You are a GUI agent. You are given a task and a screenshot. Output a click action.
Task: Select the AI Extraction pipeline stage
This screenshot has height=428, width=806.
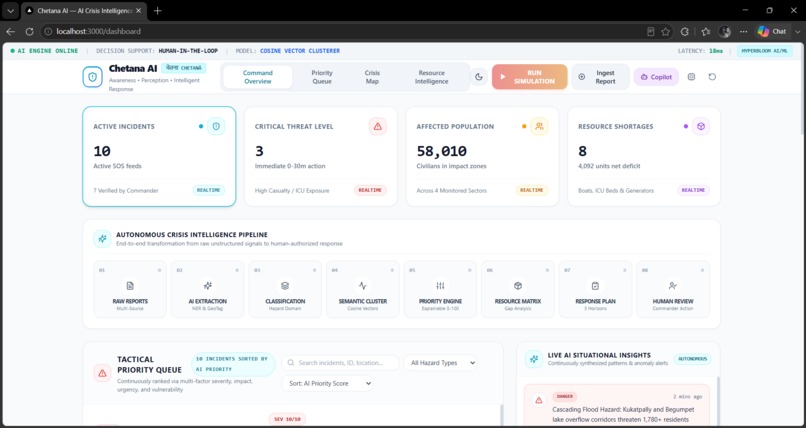click(208, 289)
